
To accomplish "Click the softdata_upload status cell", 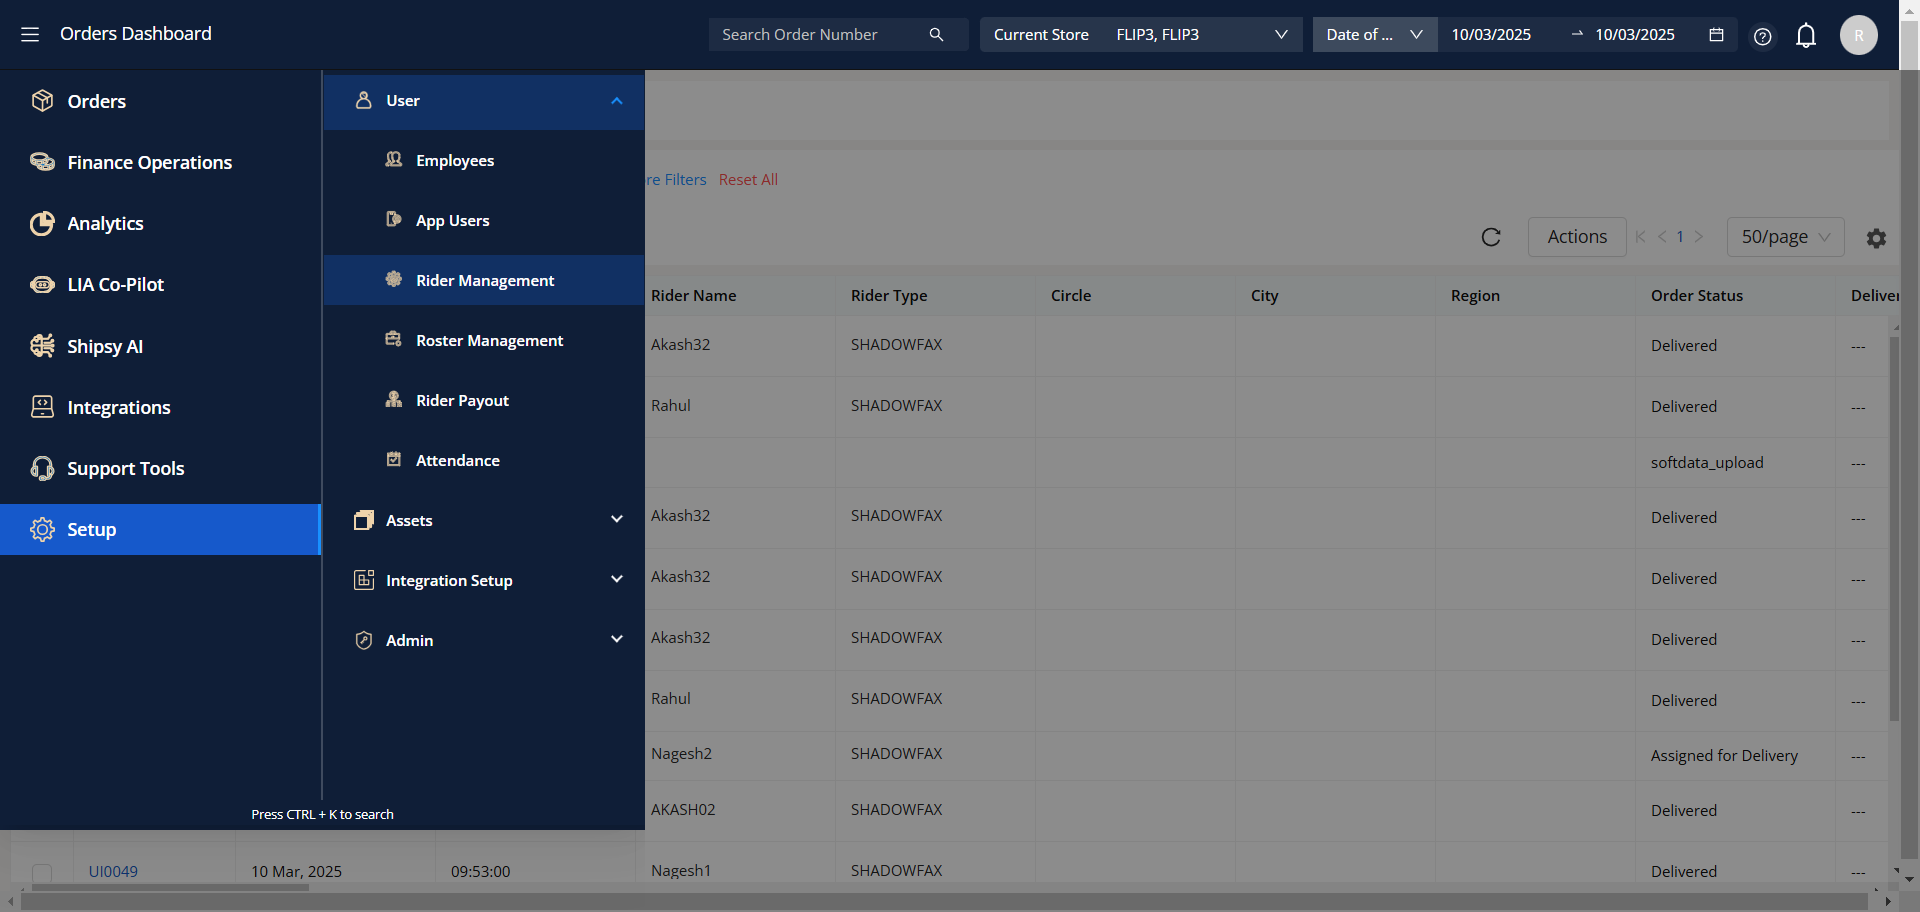I will (x=1707, y=463).
